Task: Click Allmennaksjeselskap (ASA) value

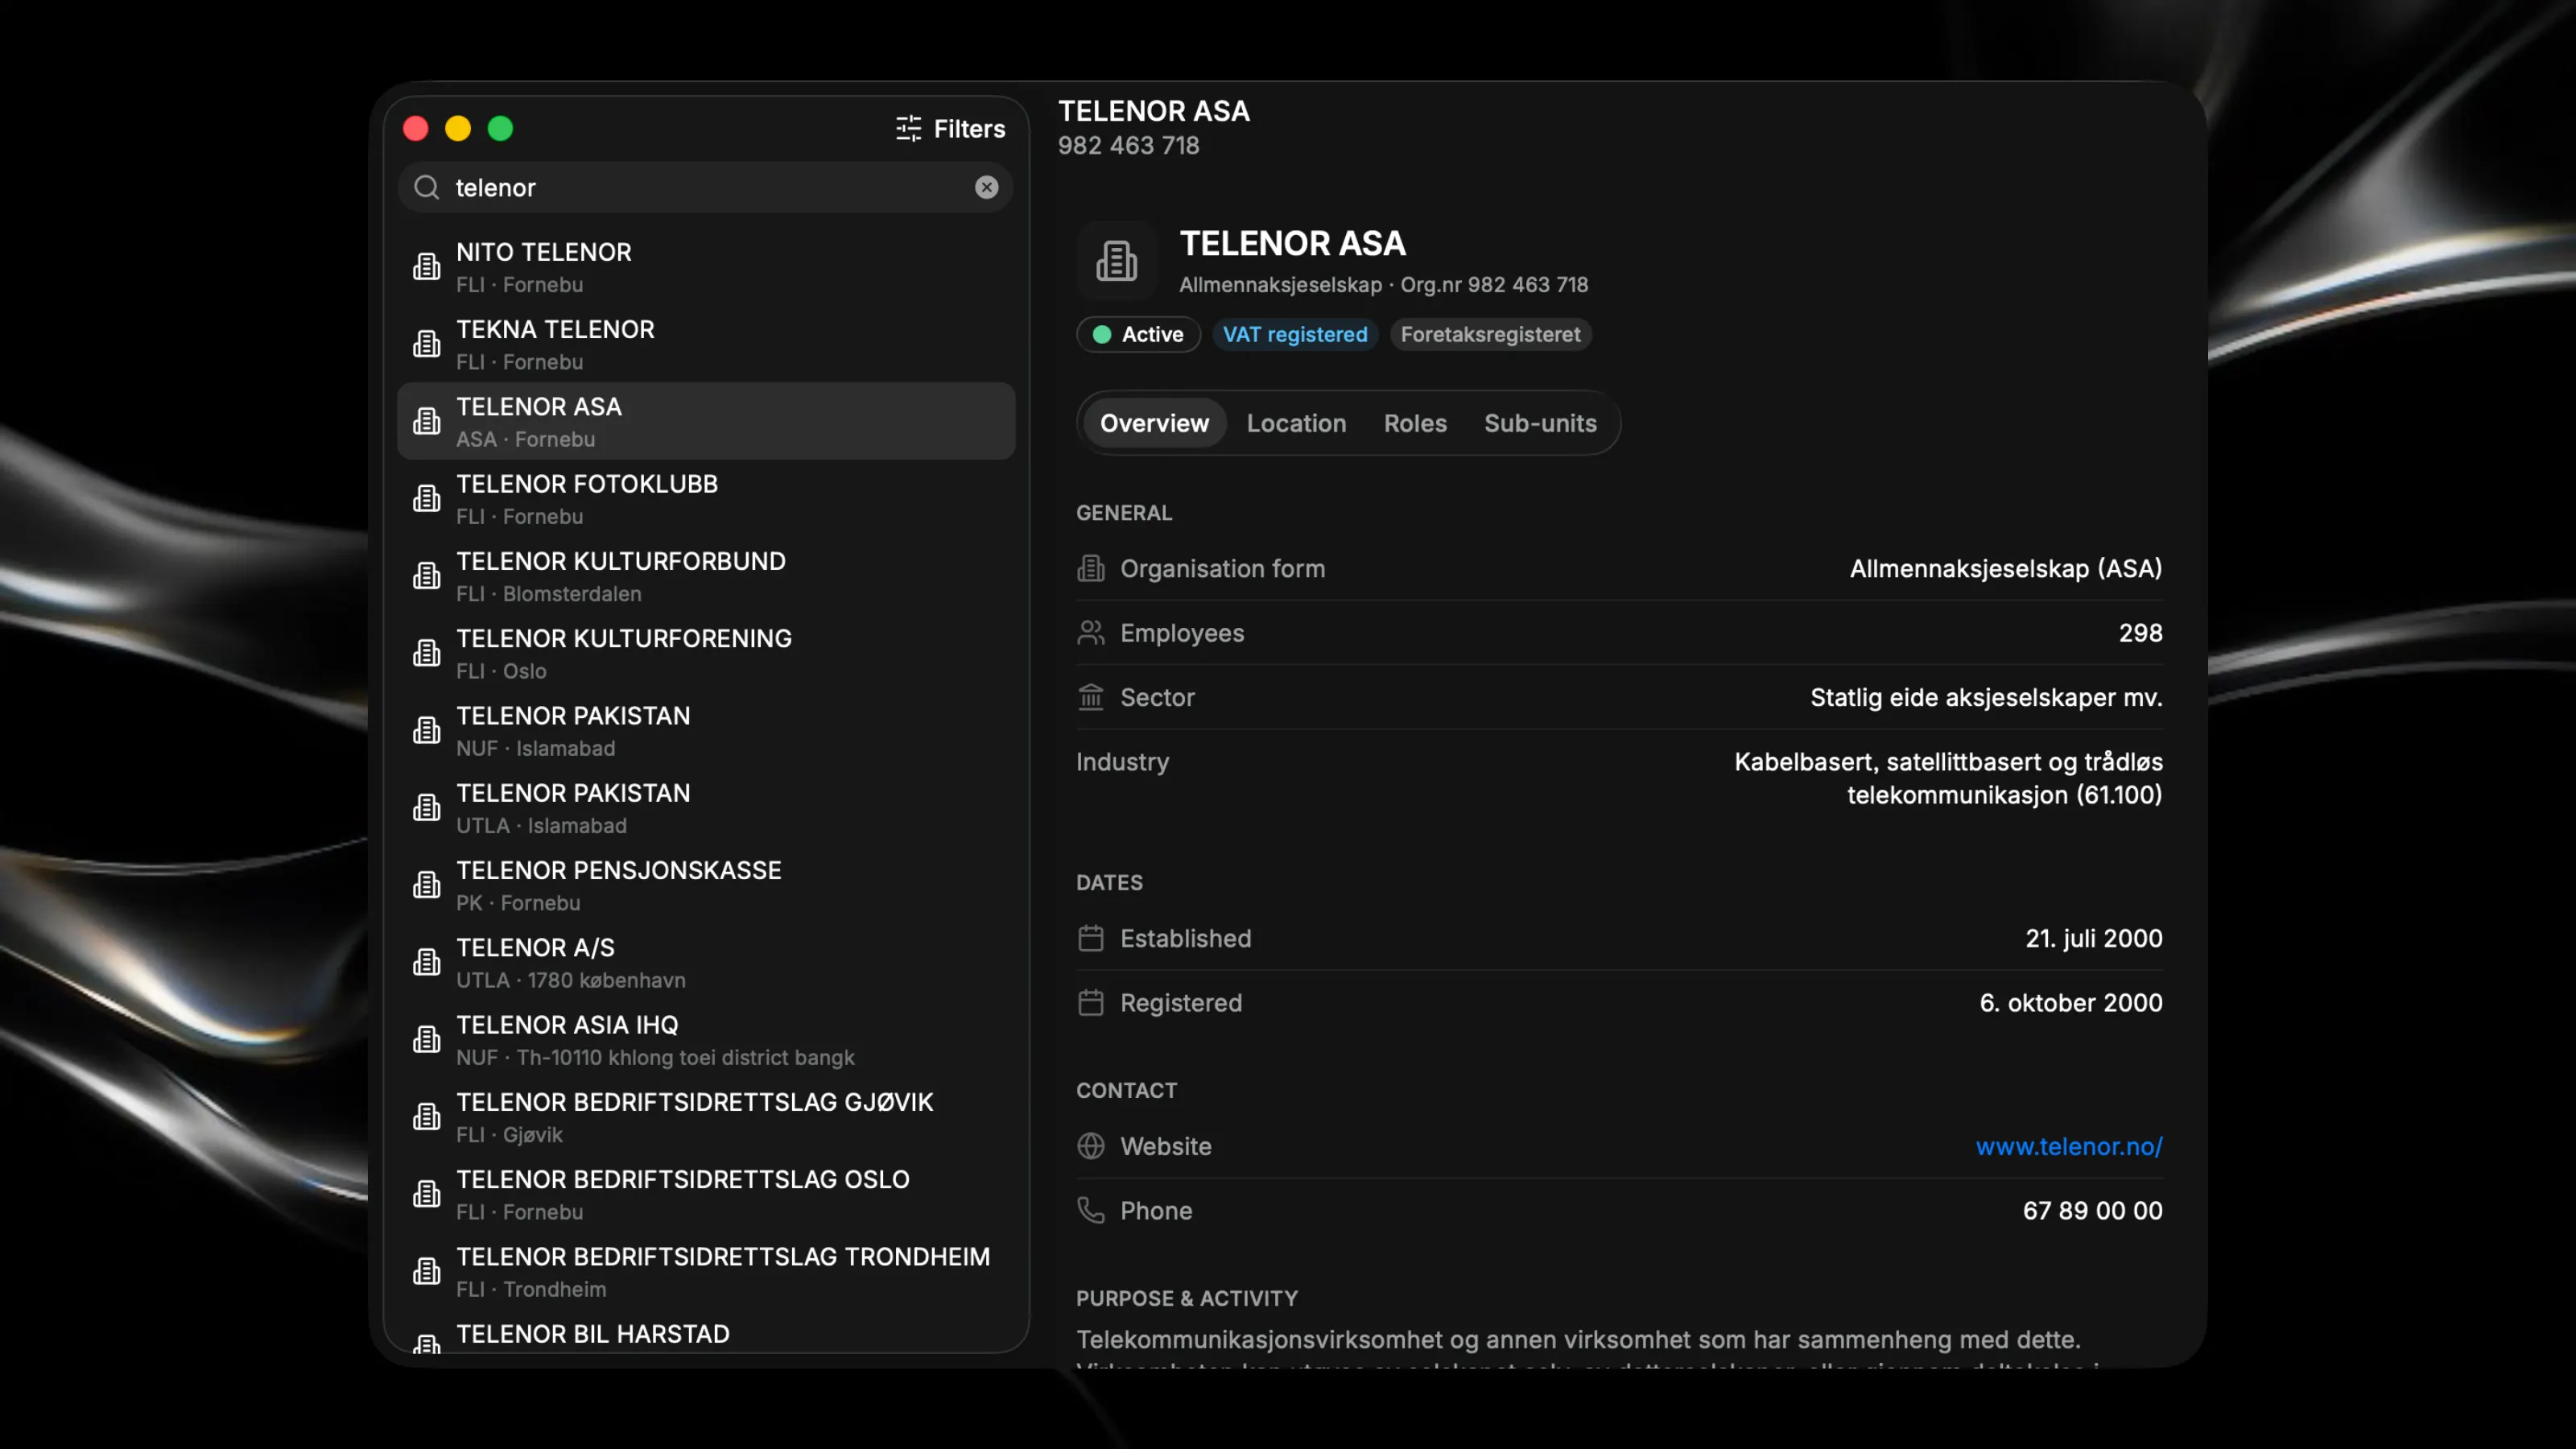Action: coord(2006,569)
